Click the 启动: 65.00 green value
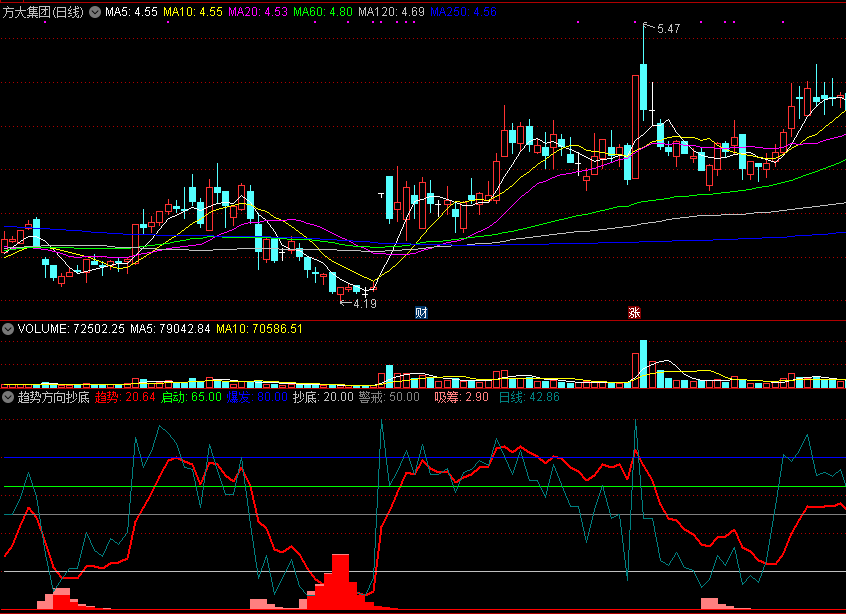Image resolution: width=846 pixels, height=614 pixels. click(x=192, y=398)
